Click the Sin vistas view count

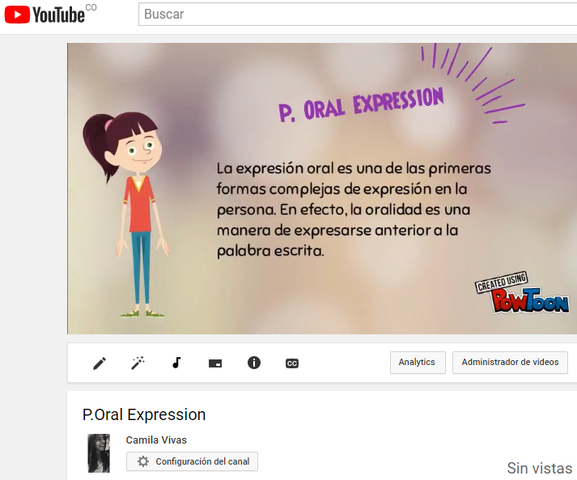[539, 468]
